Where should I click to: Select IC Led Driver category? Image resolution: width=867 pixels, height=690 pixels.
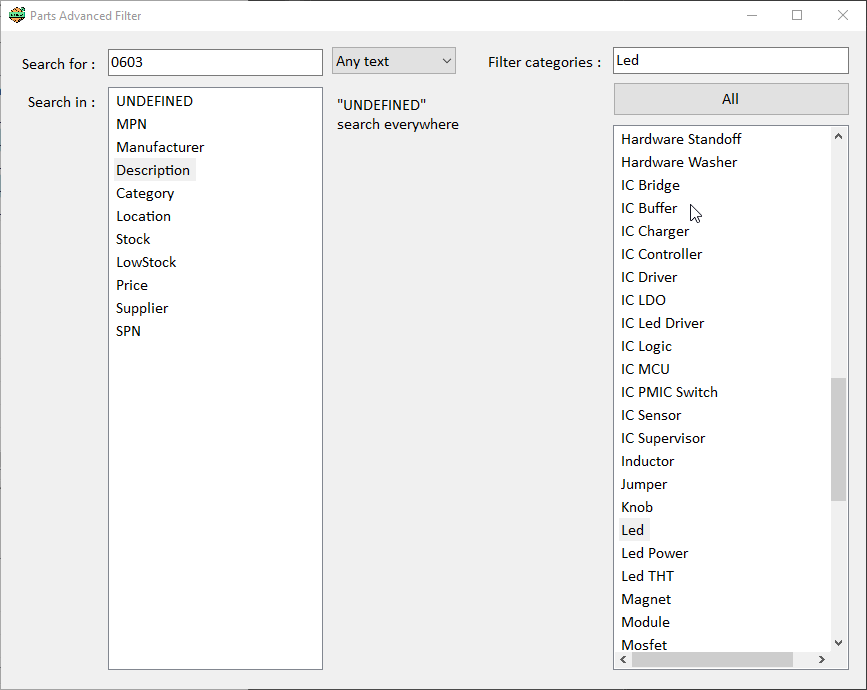(x=662, y=323)
